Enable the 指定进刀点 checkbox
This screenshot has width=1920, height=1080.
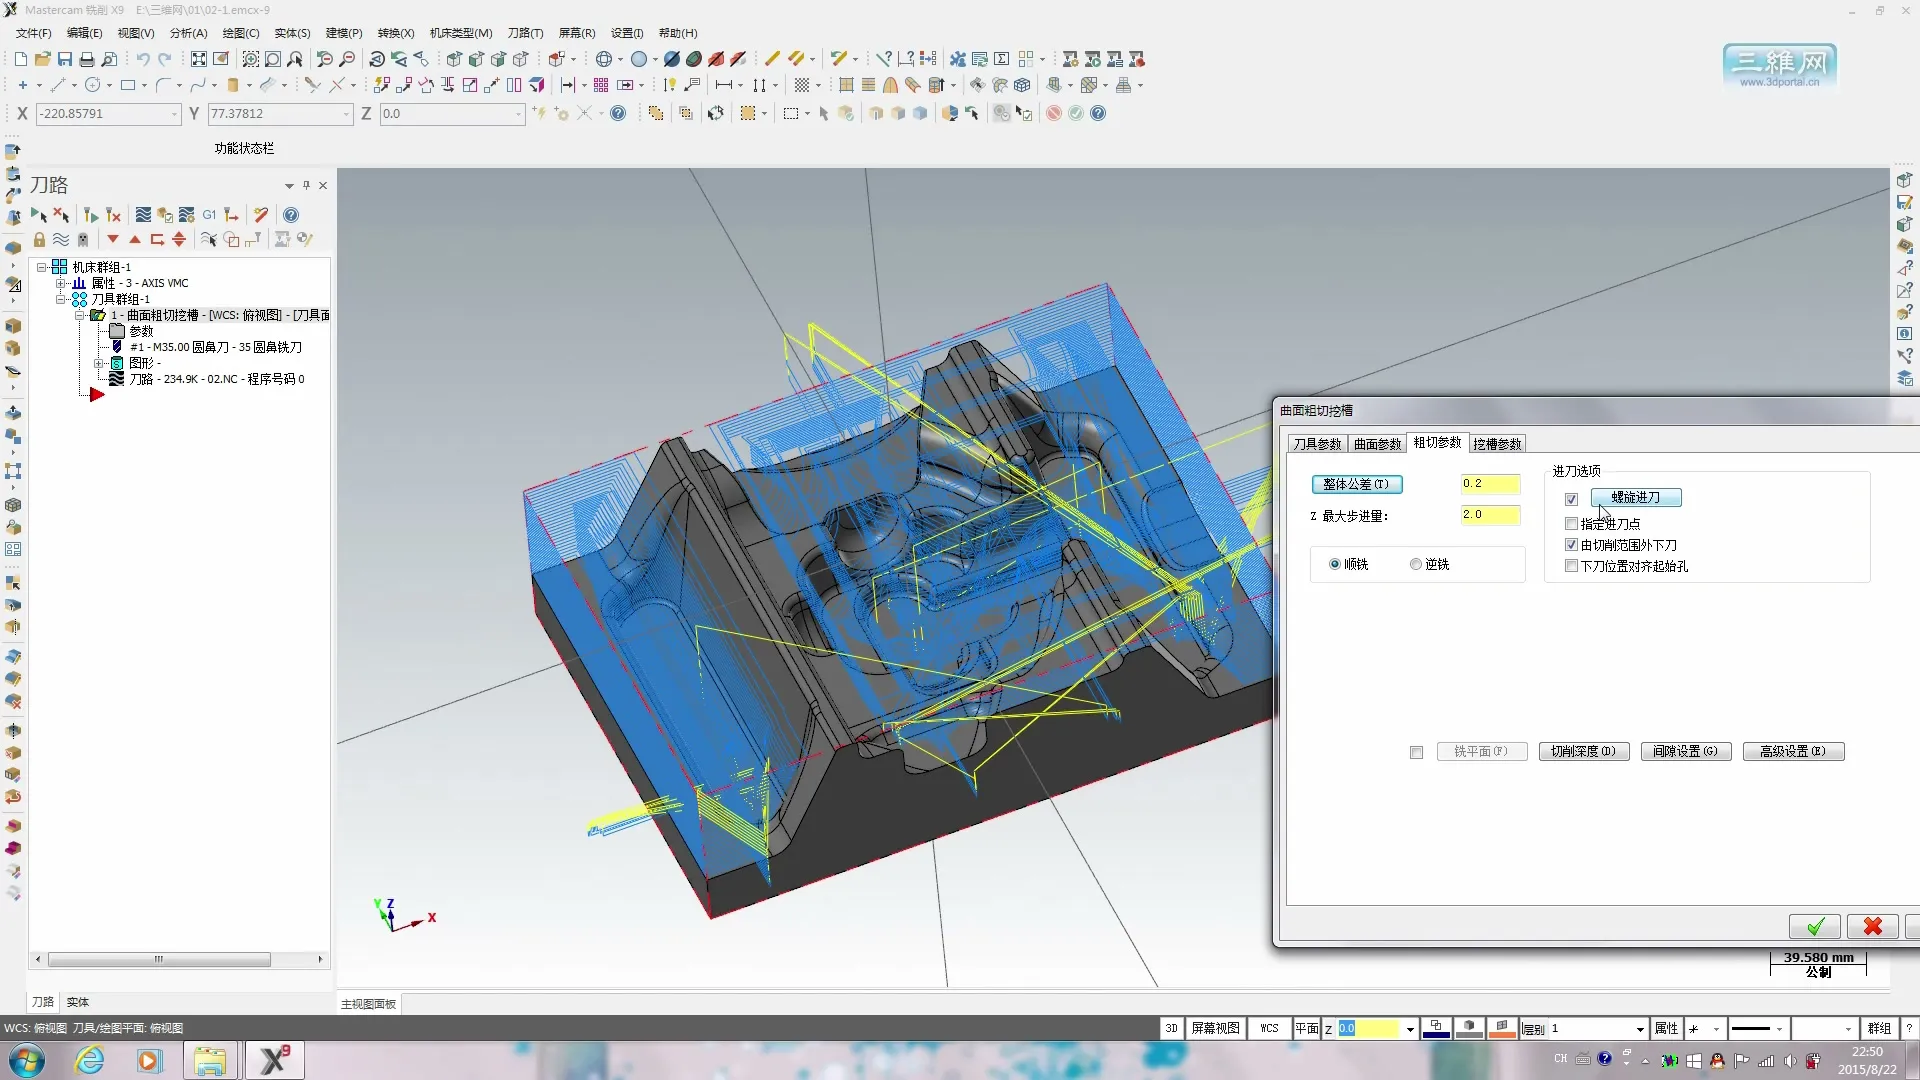(1571, 524)
